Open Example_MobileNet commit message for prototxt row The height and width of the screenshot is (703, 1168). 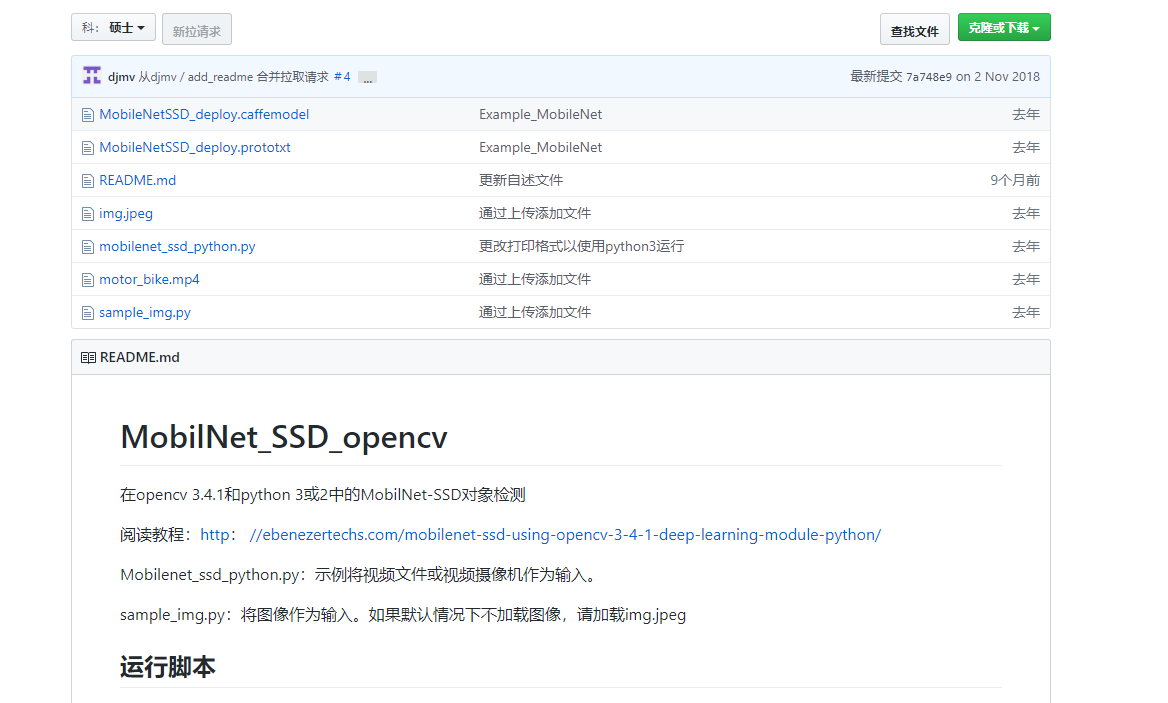[540, 147]
